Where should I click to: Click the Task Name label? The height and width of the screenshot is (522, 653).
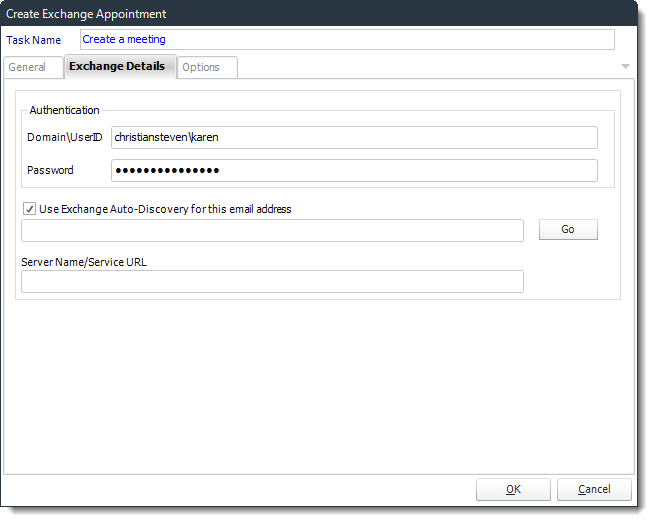(x=34, y=40)
